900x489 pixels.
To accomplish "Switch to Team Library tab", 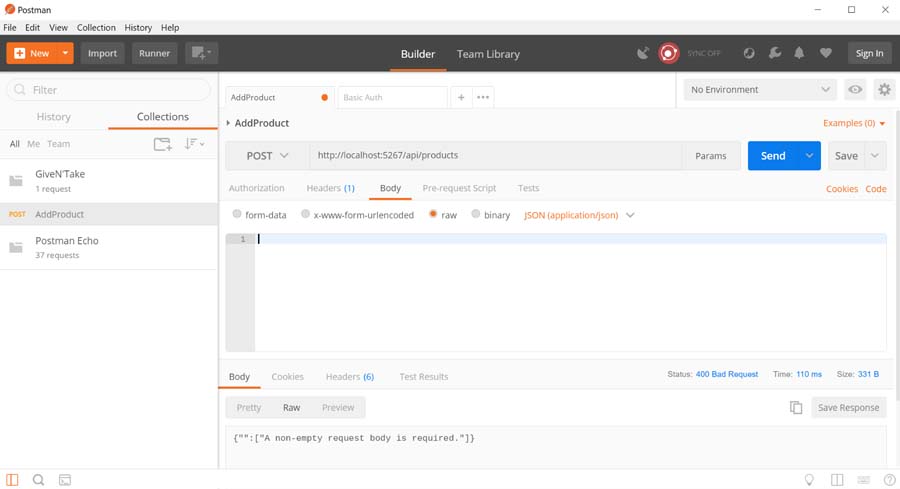I will pyautogui.click(x=488, y=54).
